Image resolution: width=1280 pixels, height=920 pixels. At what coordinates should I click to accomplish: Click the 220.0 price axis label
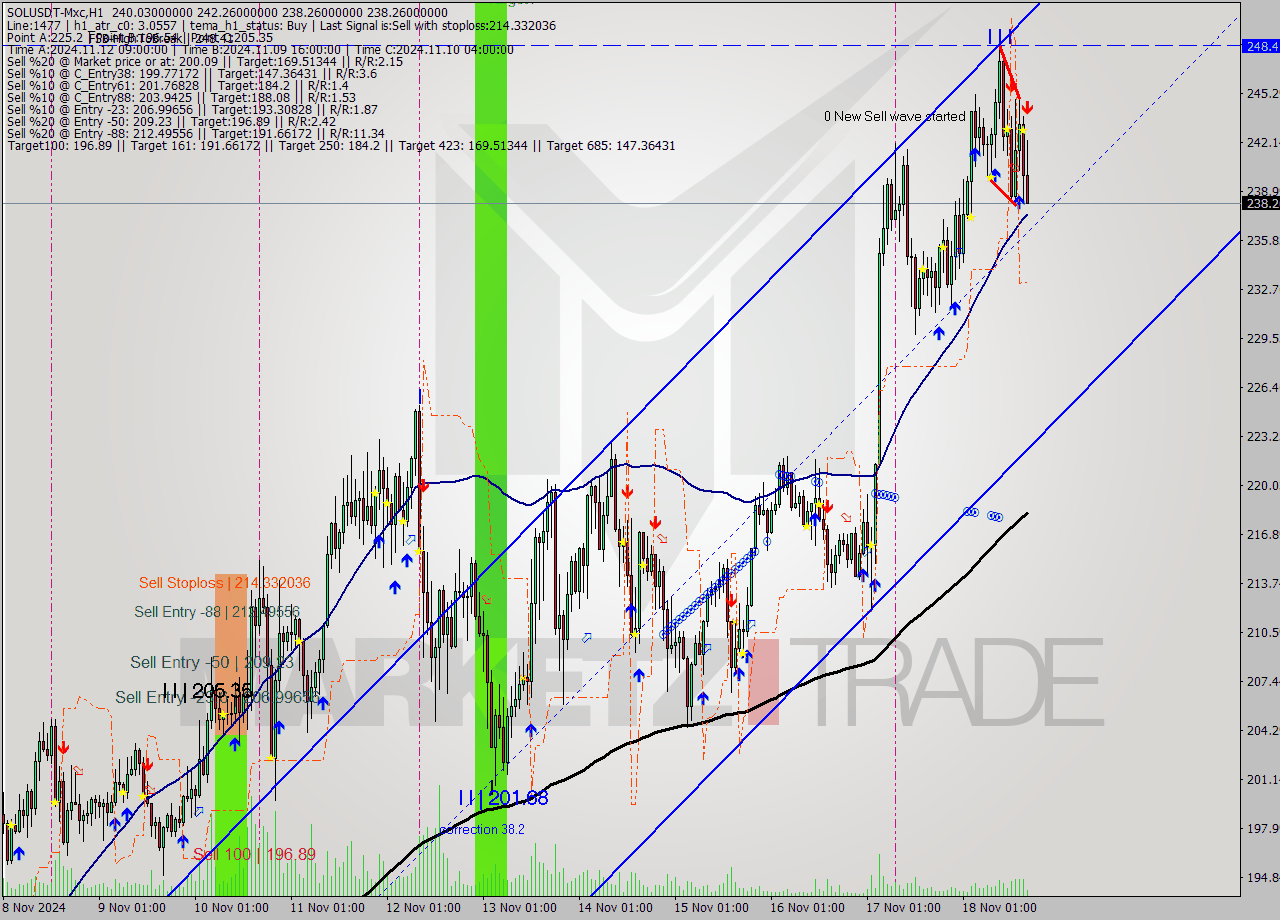point(1261,485)
